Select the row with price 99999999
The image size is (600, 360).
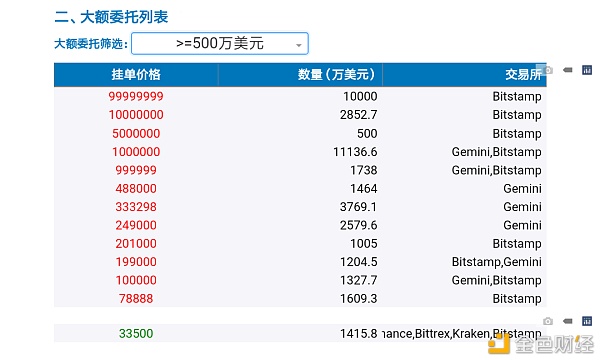pos(300,96)
